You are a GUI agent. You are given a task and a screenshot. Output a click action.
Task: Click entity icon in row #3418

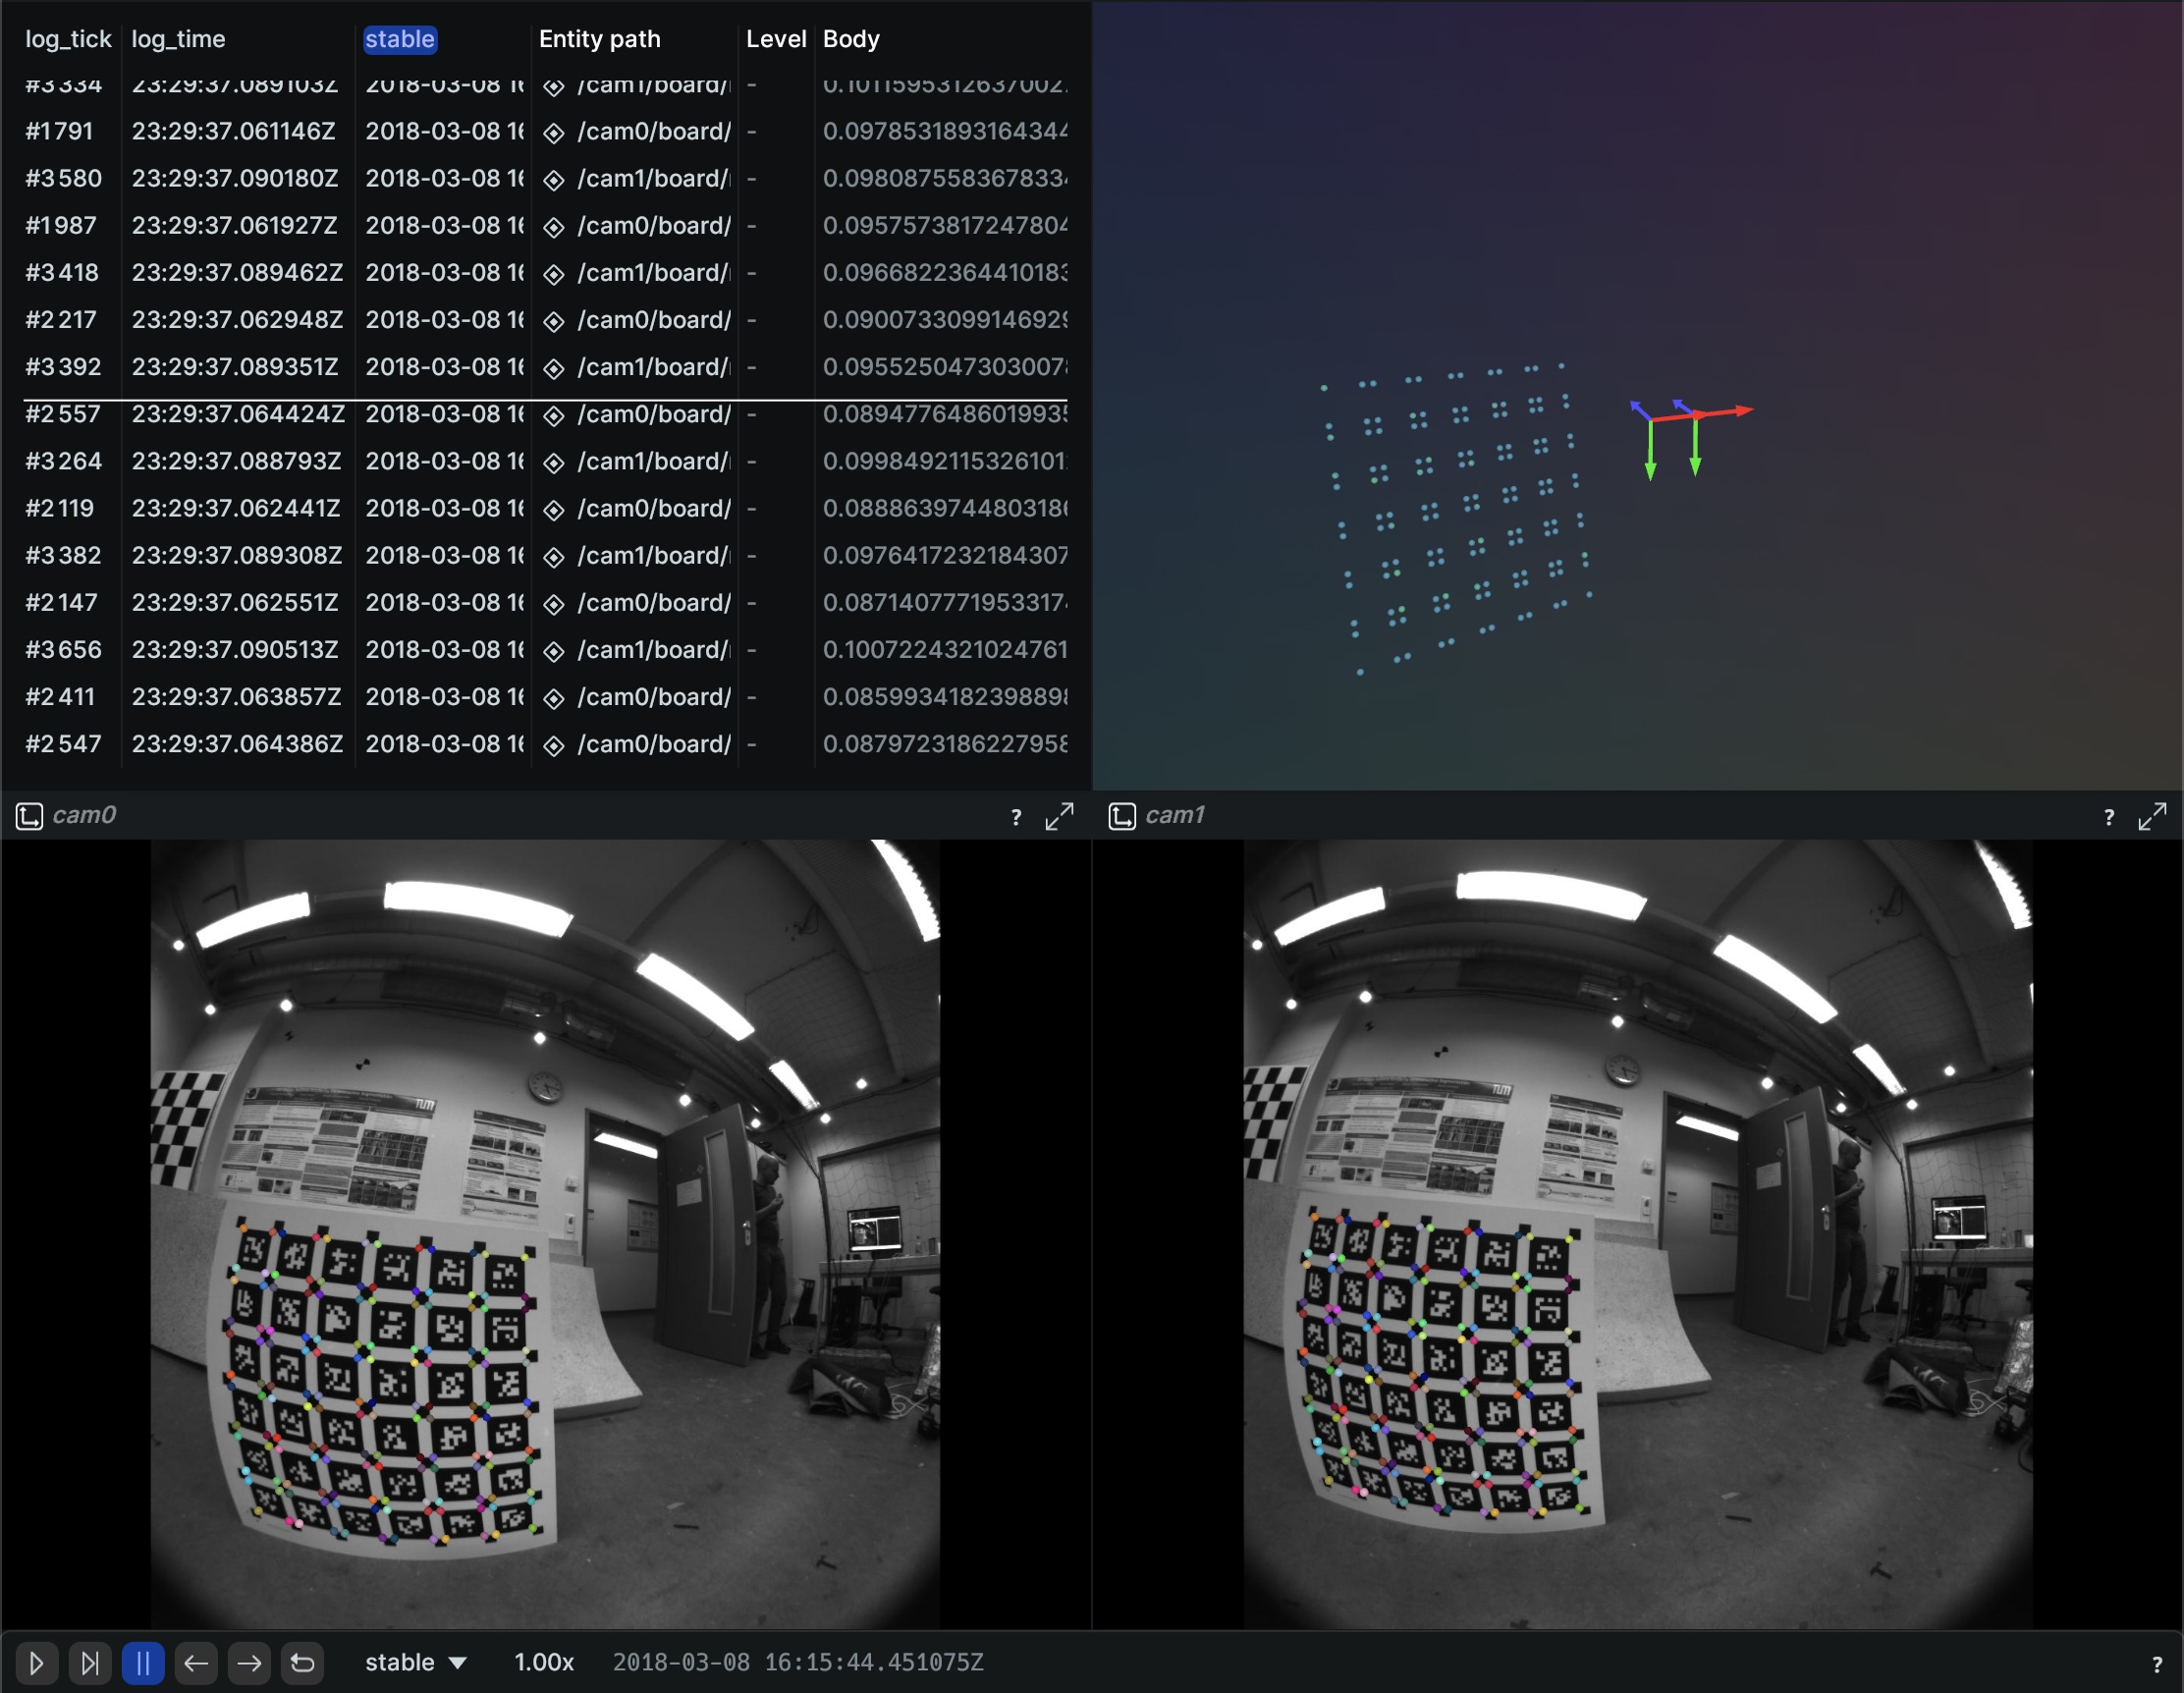(x=554, y=274)
